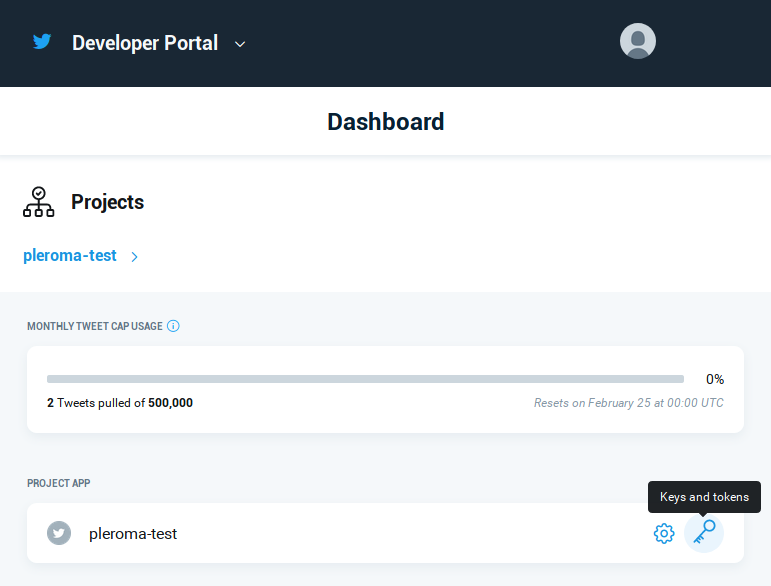Open the pleroma-test project link

click(x=70, y=256)
